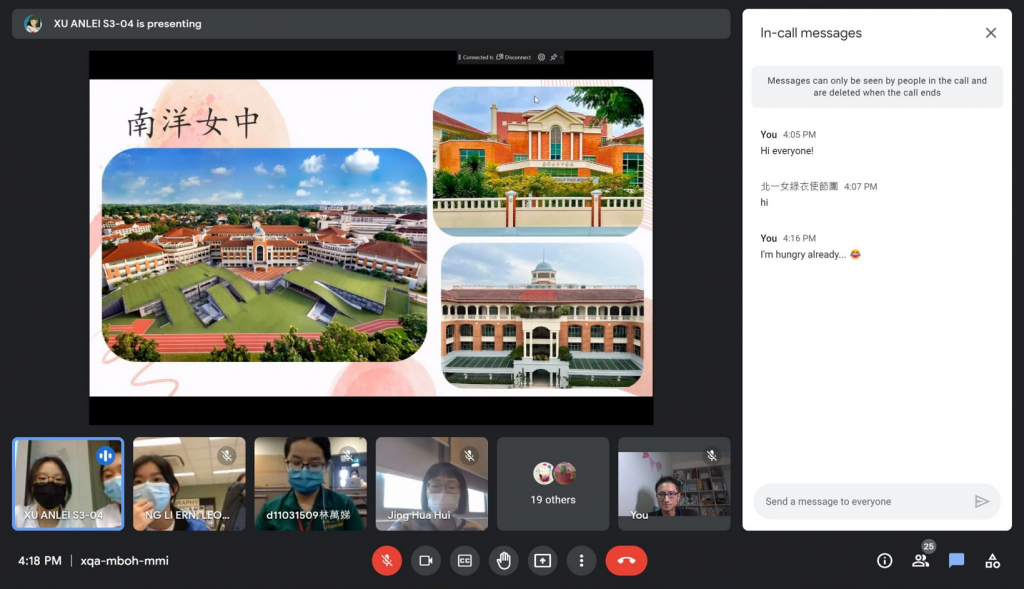The width and height of the screenshot is (1024, 589).
Task: Select NG LI ERN video tile
Action: [189, 484]
